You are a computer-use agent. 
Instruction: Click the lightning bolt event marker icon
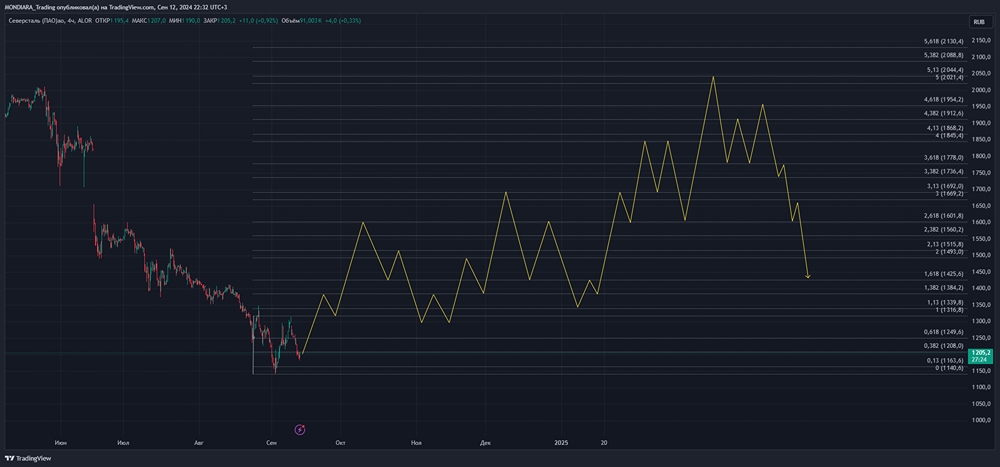300,429
